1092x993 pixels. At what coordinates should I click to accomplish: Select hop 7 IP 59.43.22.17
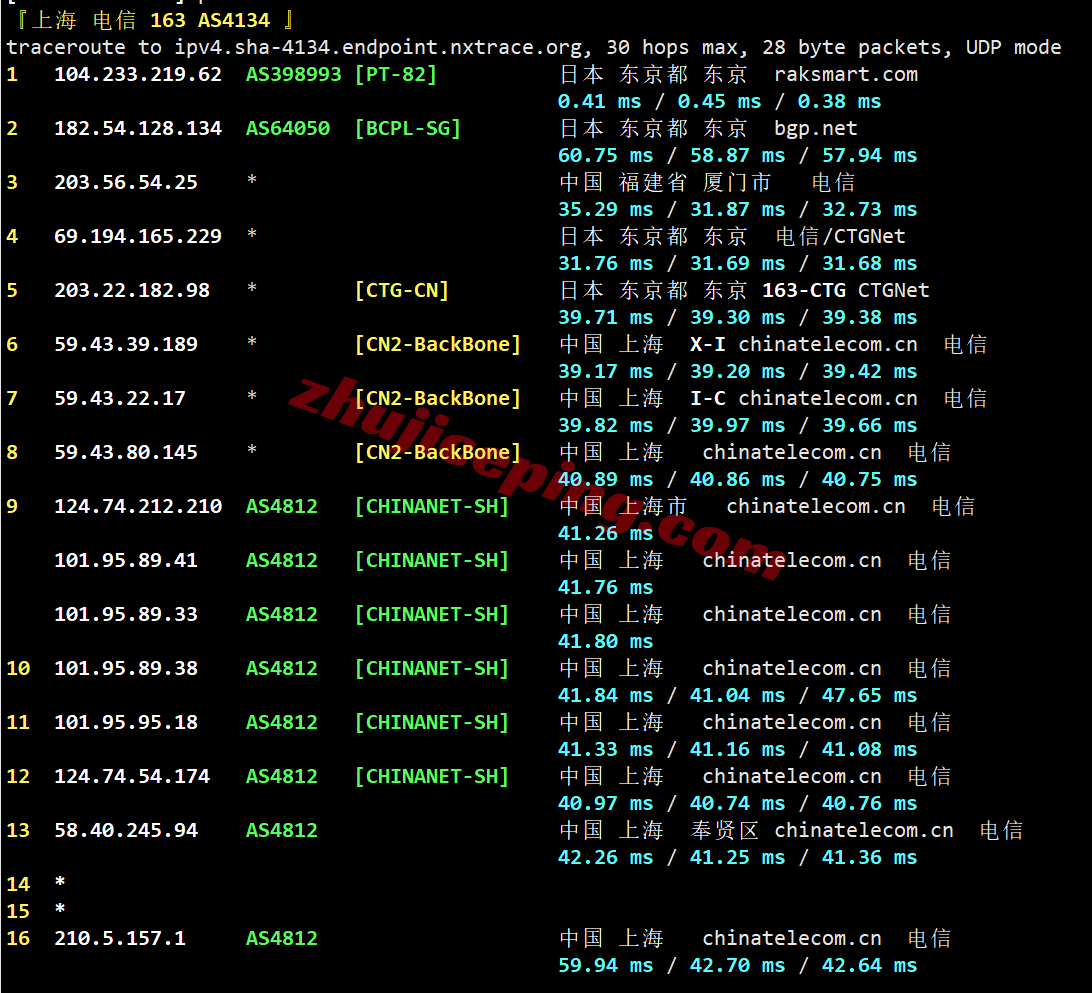120,398
